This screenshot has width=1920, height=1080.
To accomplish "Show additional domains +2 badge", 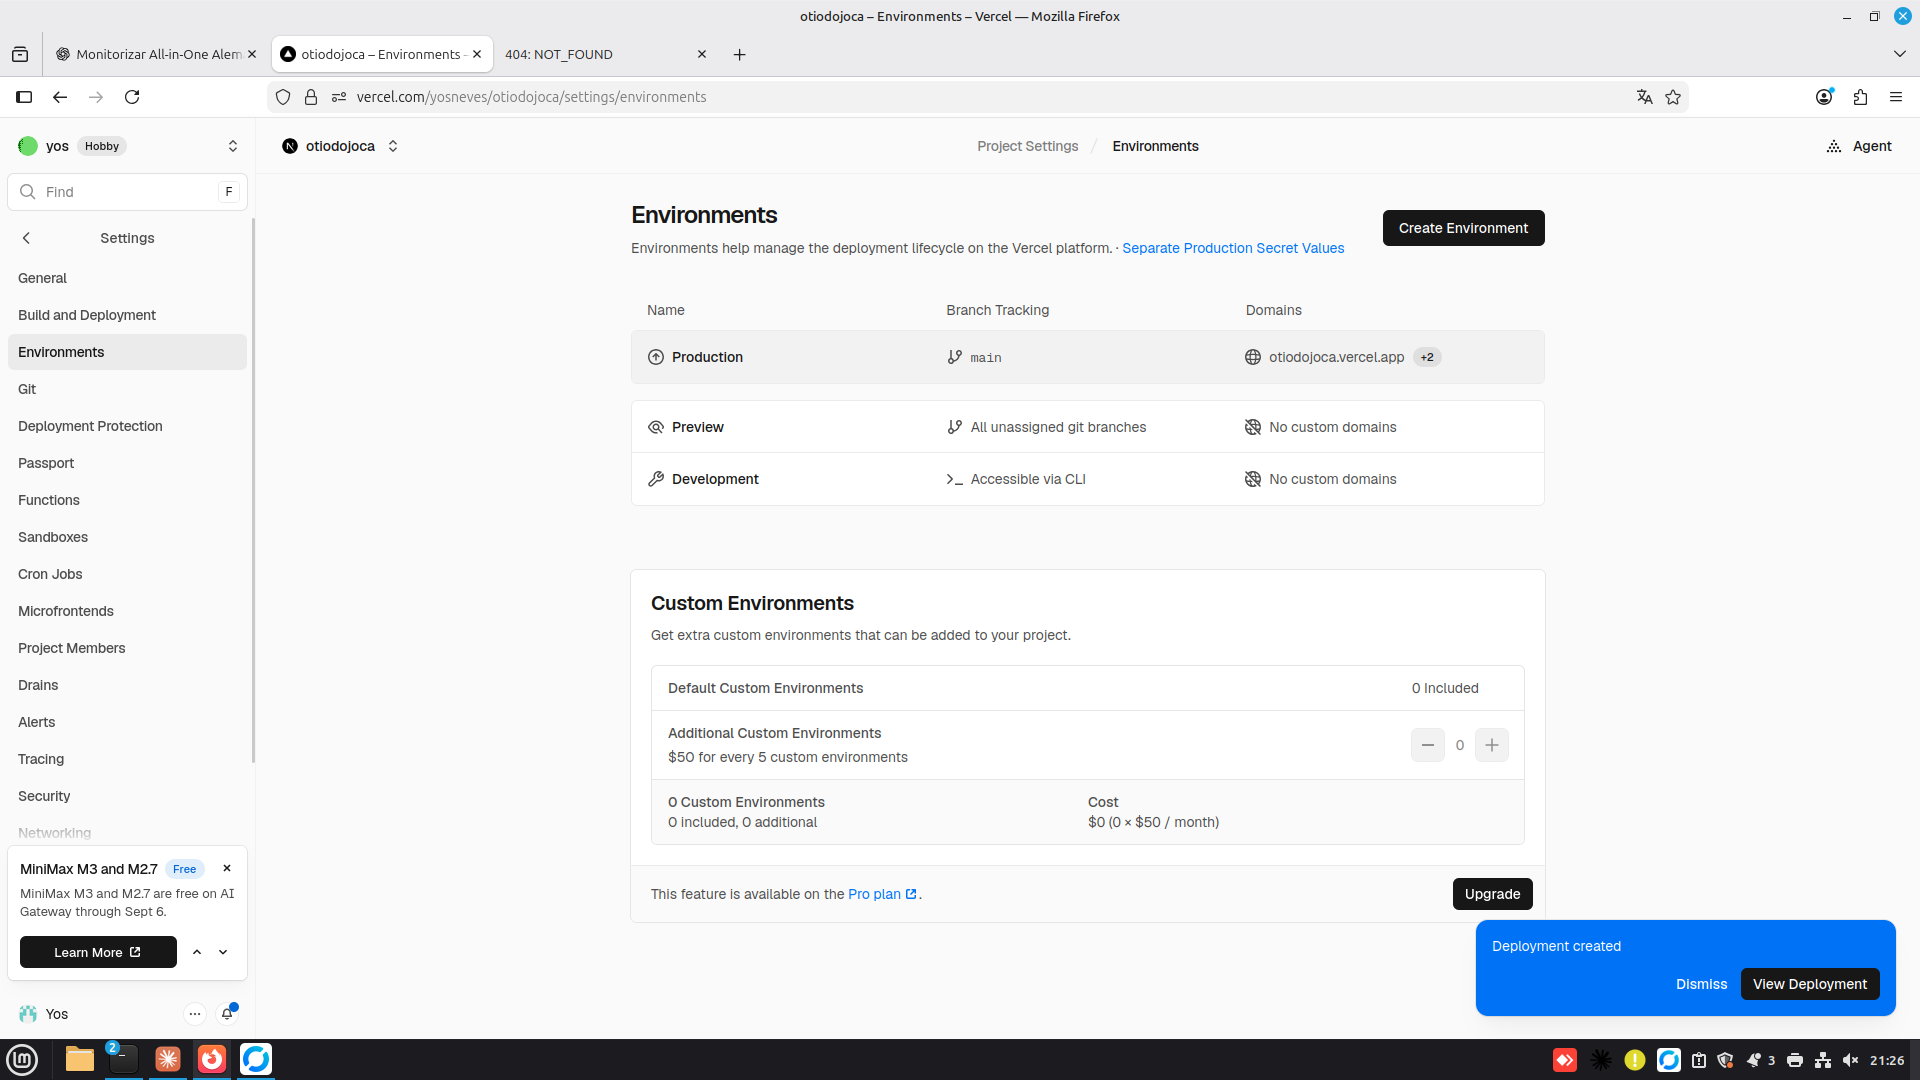I will click(1427, 357).
